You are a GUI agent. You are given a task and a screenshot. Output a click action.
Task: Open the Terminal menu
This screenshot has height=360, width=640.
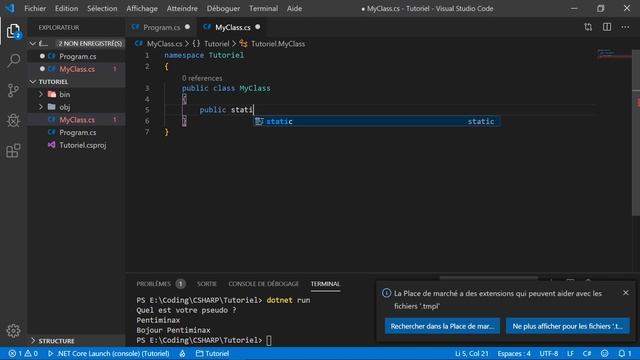(263, 8)
